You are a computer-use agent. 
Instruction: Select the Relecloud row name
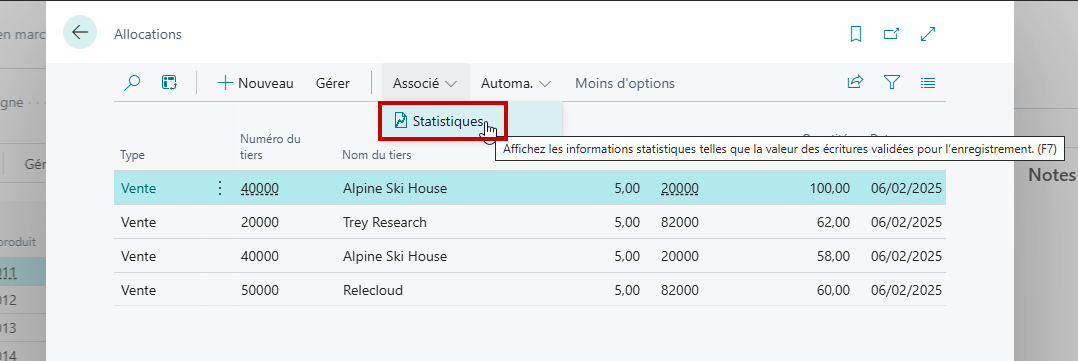(x=373, y=290)
